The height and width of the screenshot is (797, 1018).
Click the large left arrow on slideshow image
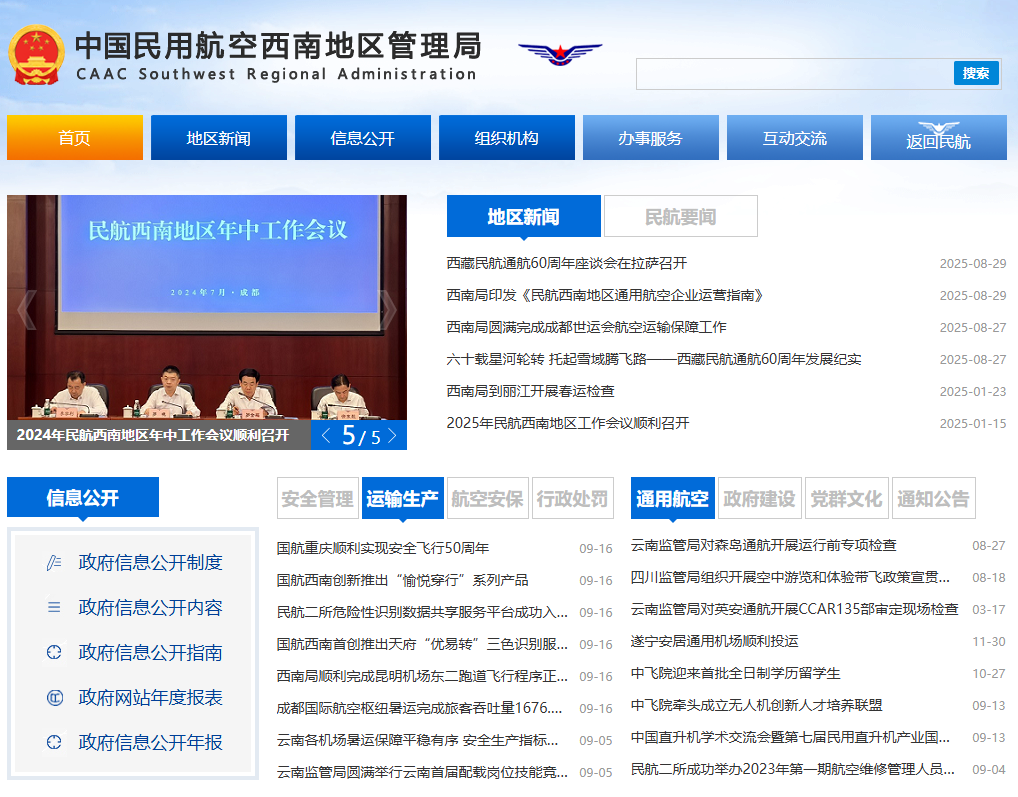pyautogui.click(x=26, y=310)
